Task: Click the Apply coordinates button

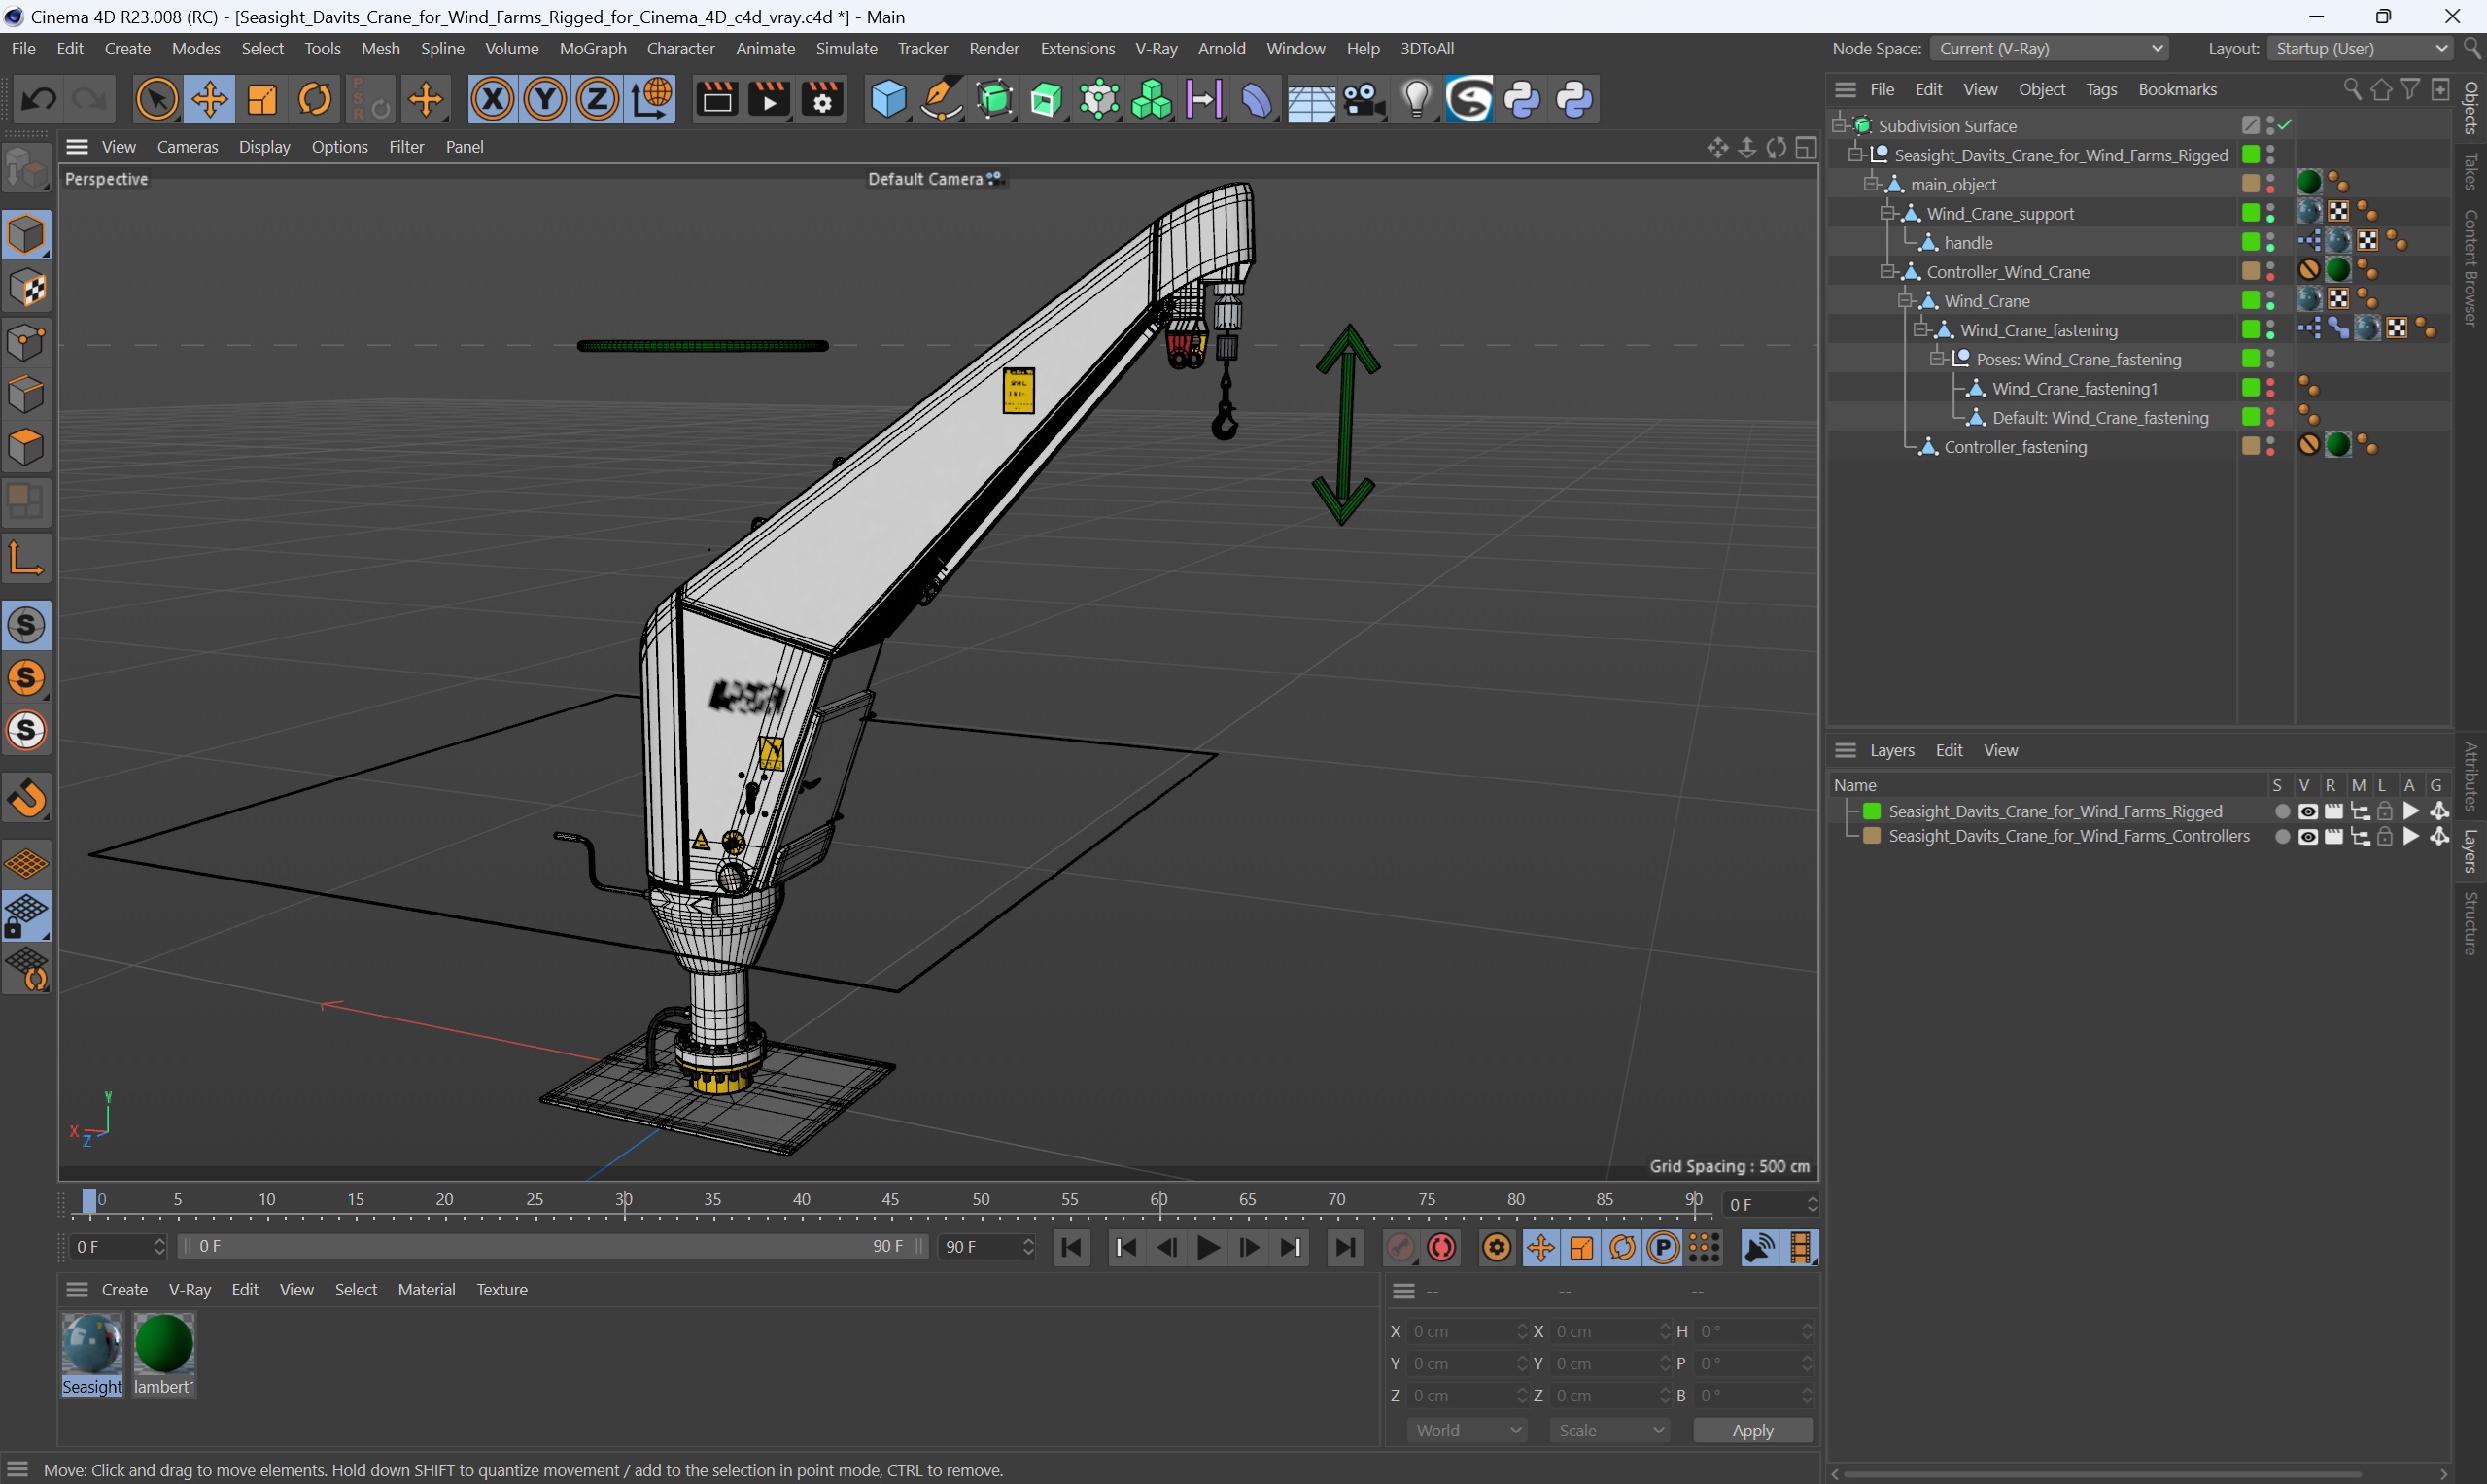Action: pyautogui.click(x=1753, y=1430)
